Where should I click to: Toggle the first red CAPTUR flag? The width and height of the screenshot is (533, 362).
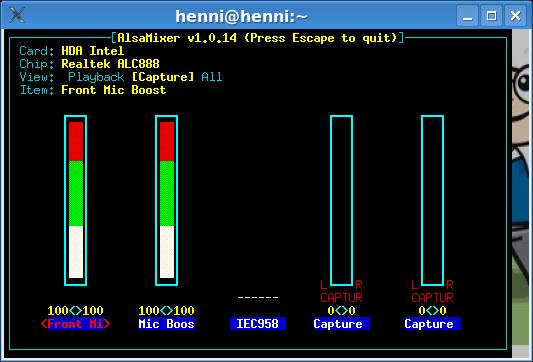pyautogui.click(x=341, y=298)
